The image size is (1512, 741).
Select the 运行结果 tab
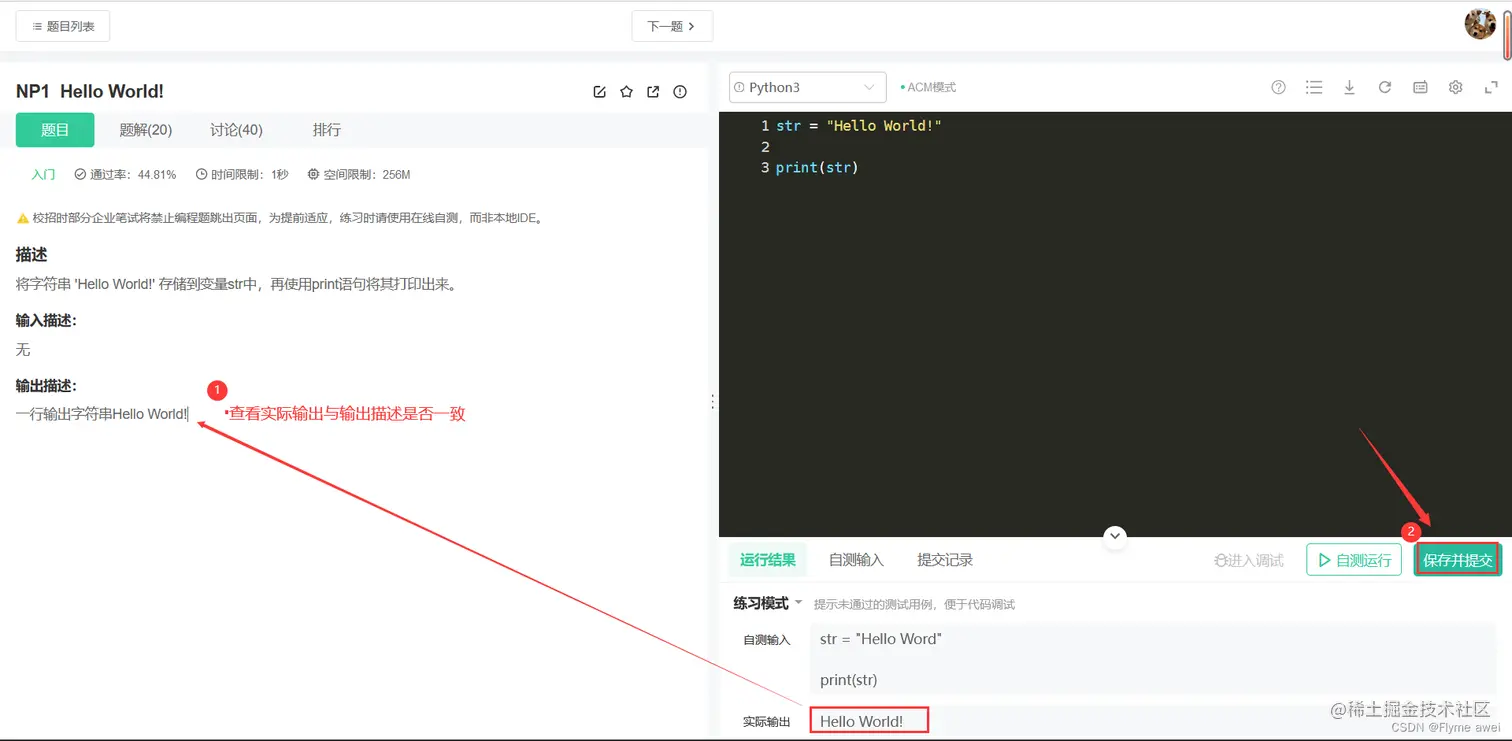coord(768,560)
